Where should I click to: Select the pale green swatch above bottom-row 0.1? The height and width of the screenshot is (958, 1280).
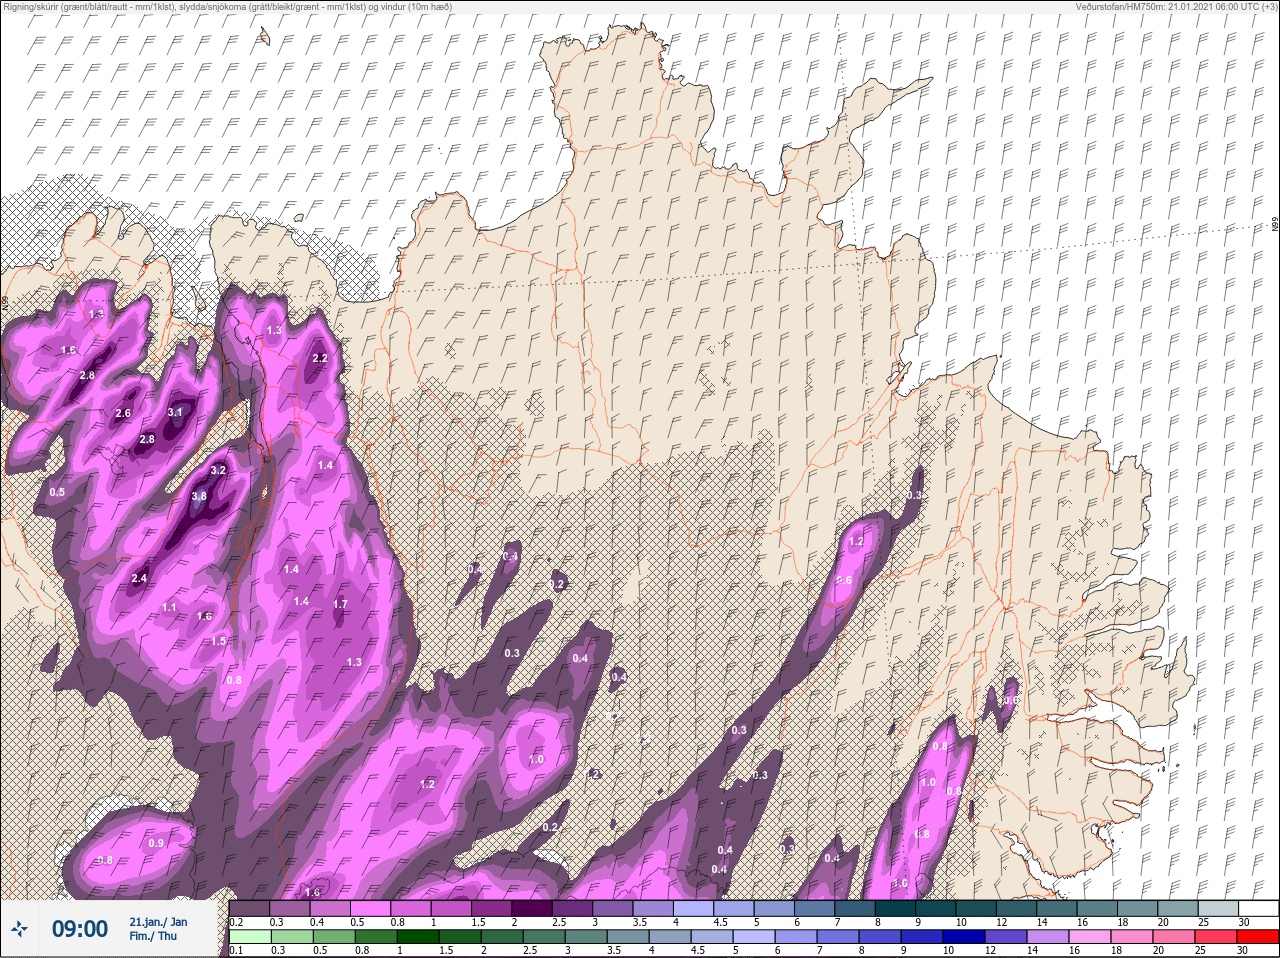(249, 937)
